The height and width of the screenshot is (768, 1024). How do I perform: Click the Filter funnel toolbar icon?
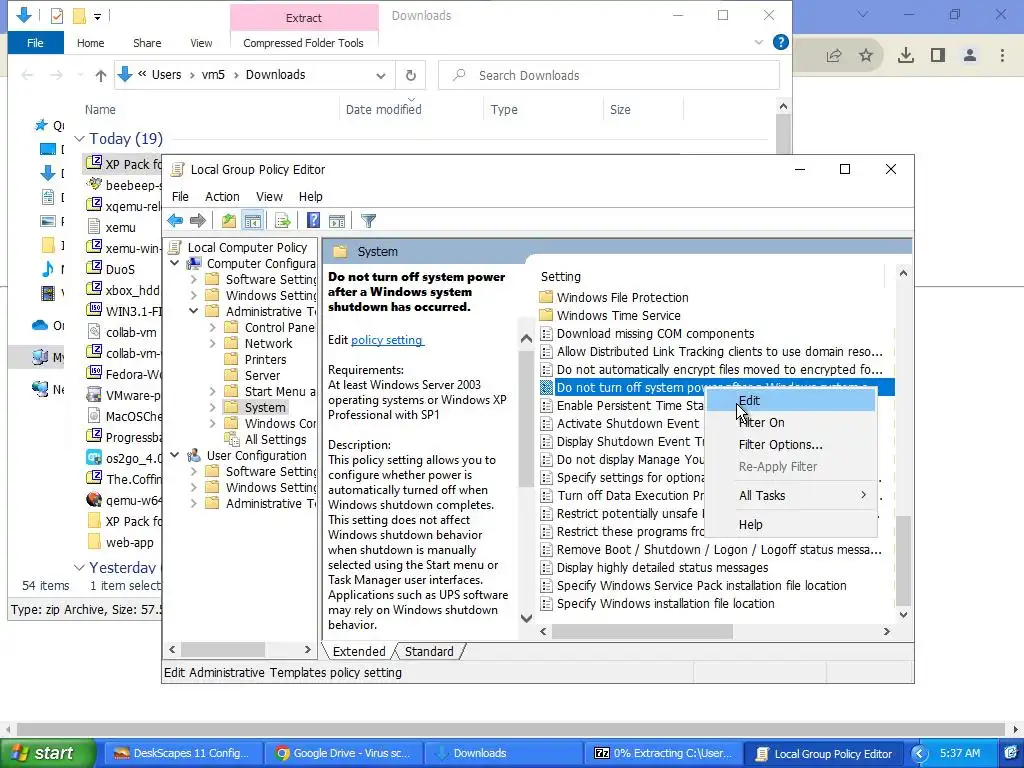pos(368,221)
